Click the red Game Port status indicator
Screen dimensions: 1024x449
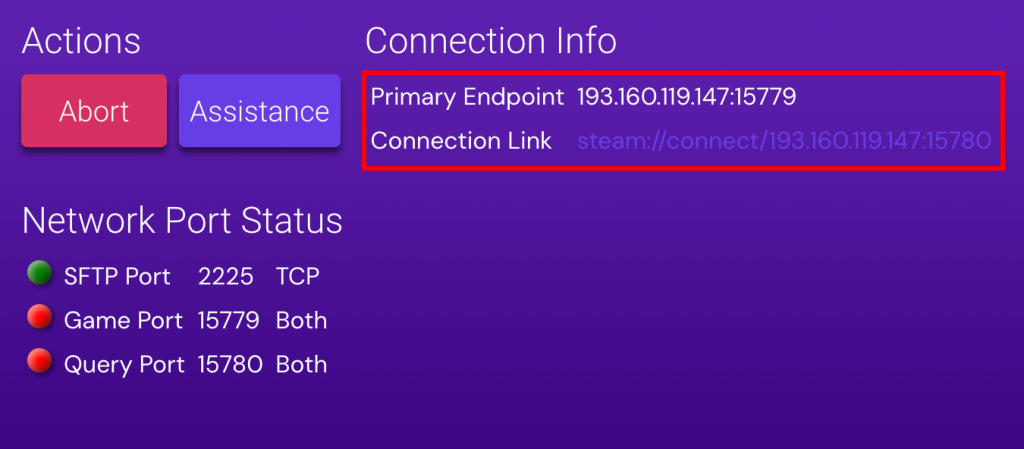click(x=40, y=318)
